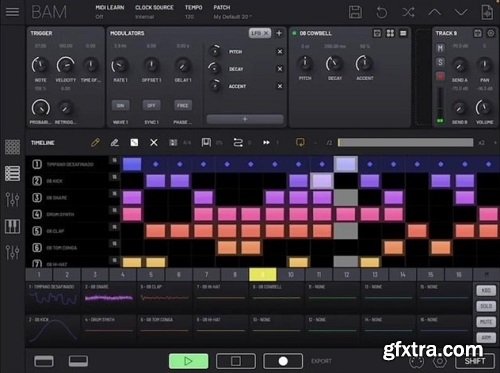
Task: Remove the Decay modulation target
Action: [x=280, y=69]
